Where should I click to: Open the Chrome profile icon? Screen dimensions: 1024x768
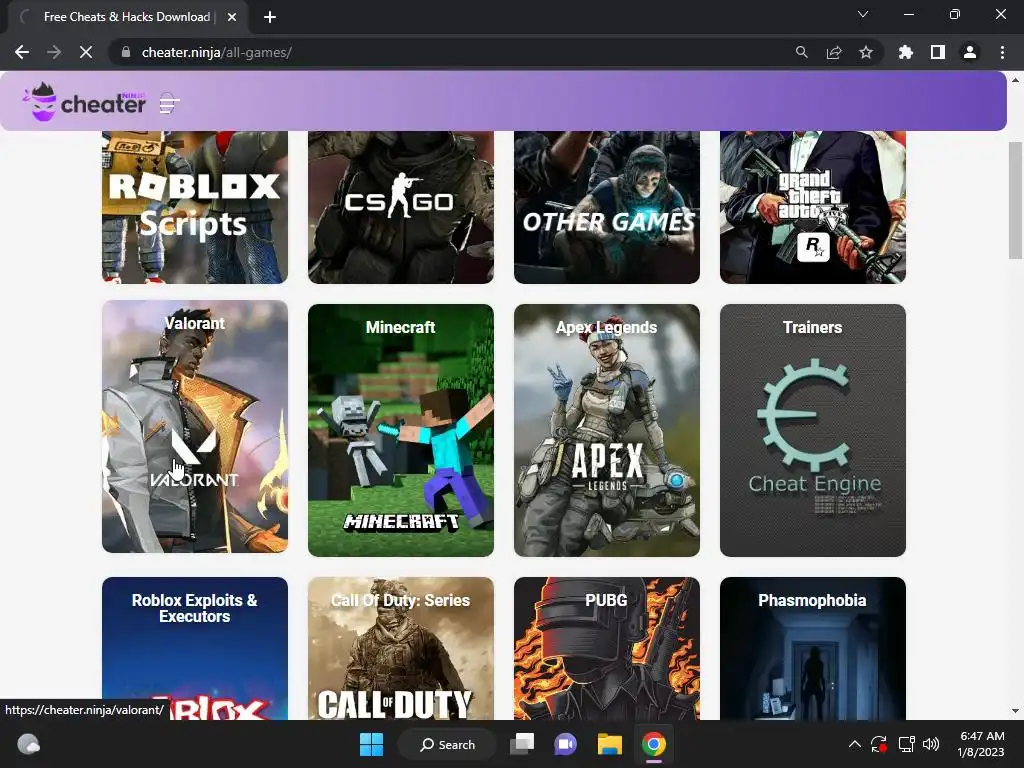point(970,52)
